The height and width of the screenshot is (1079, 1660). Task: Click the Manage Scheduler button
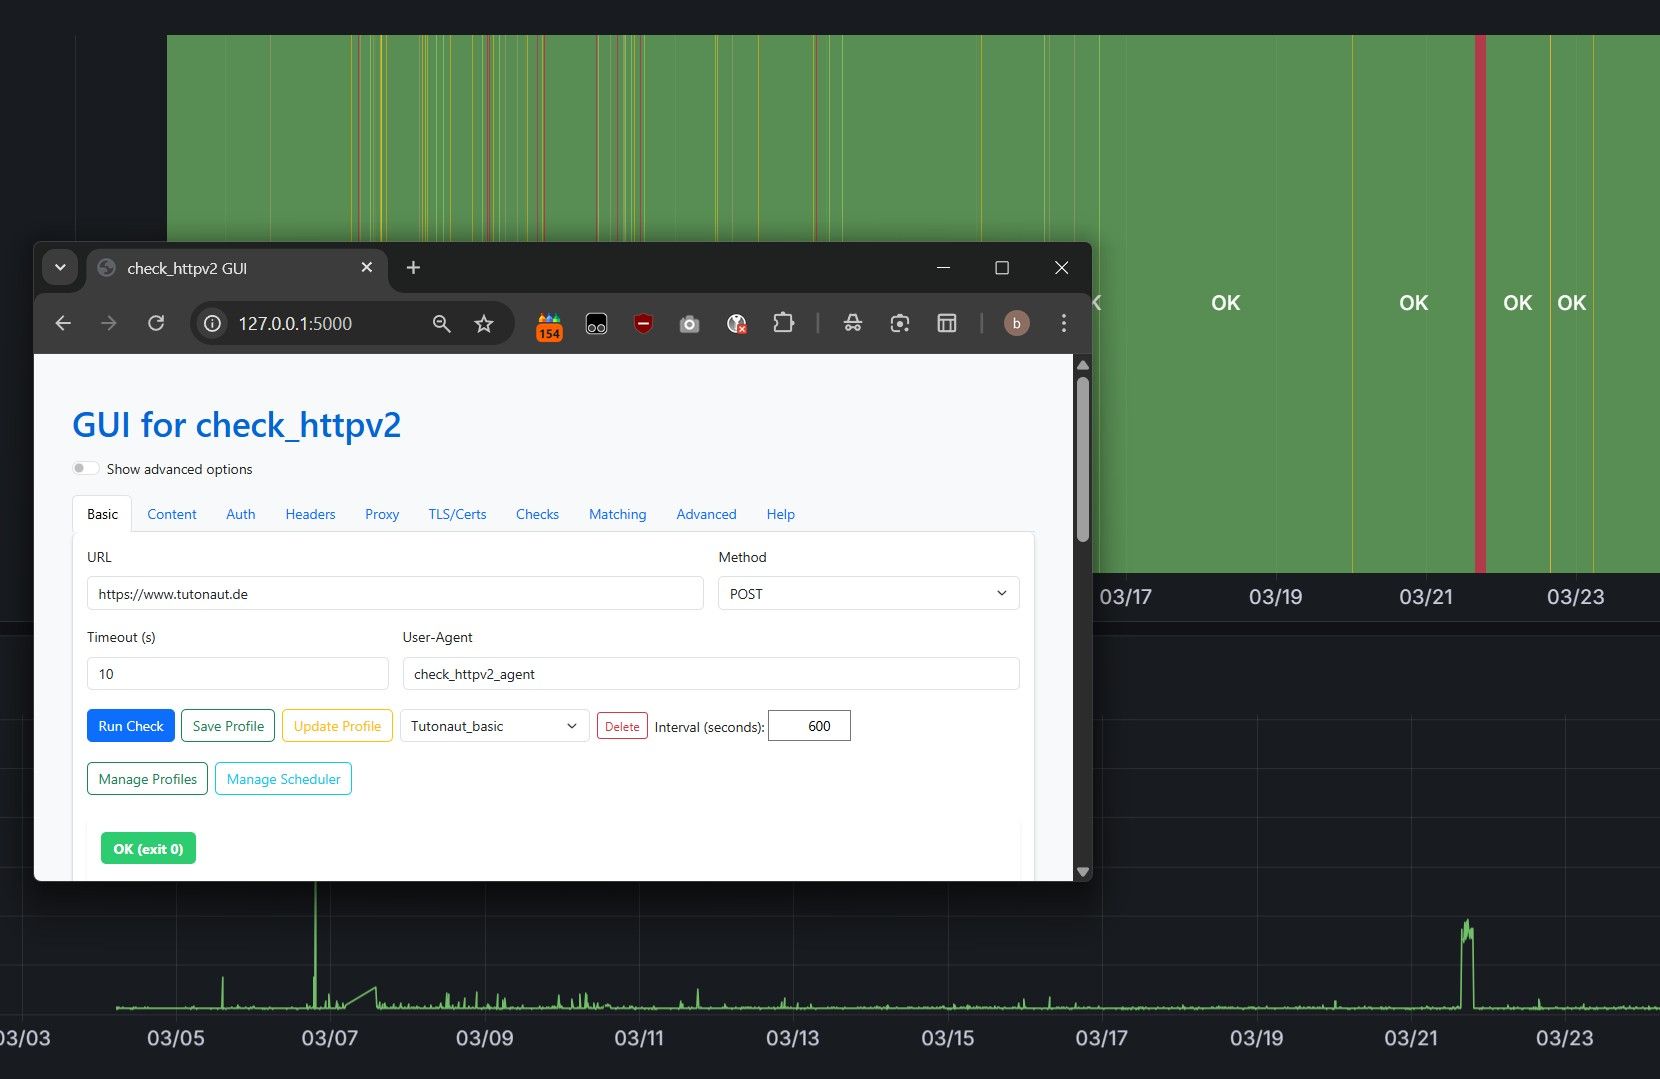coord(283,779)
